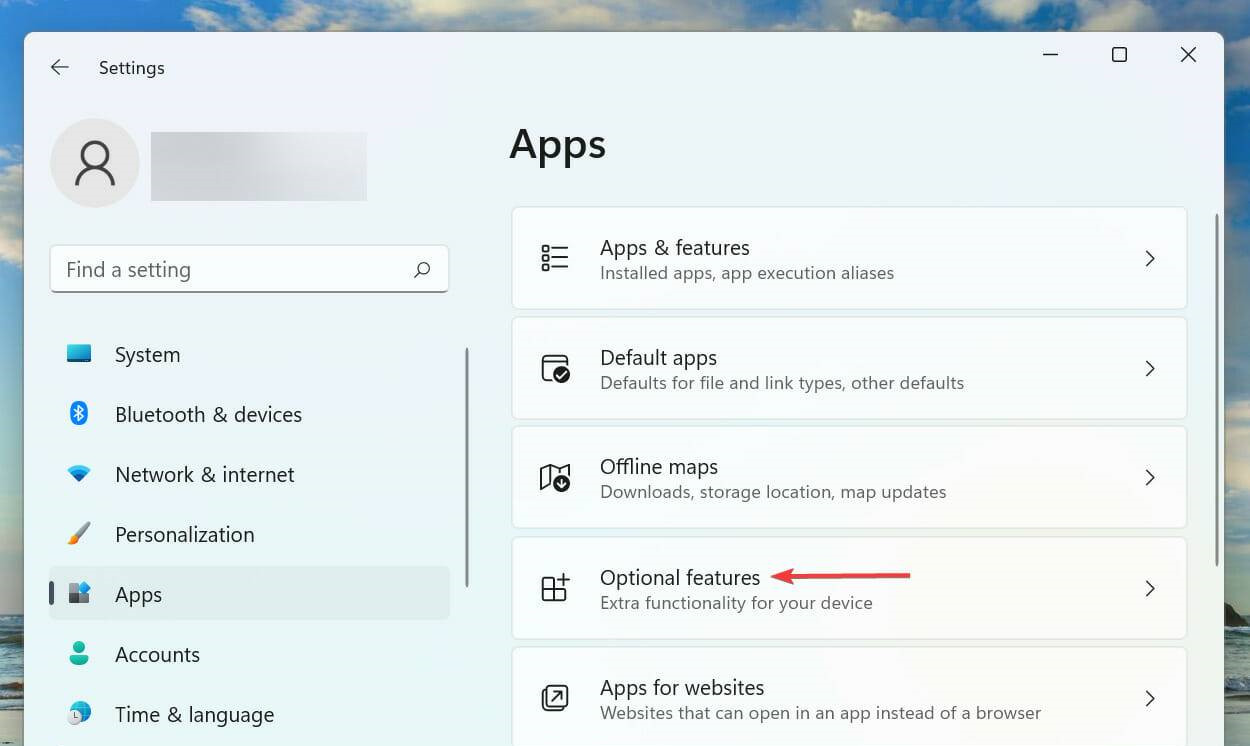Click the right-side vertical scrollbar
The height and width of the screenshot is (746, 1250).
(1216, 390)
